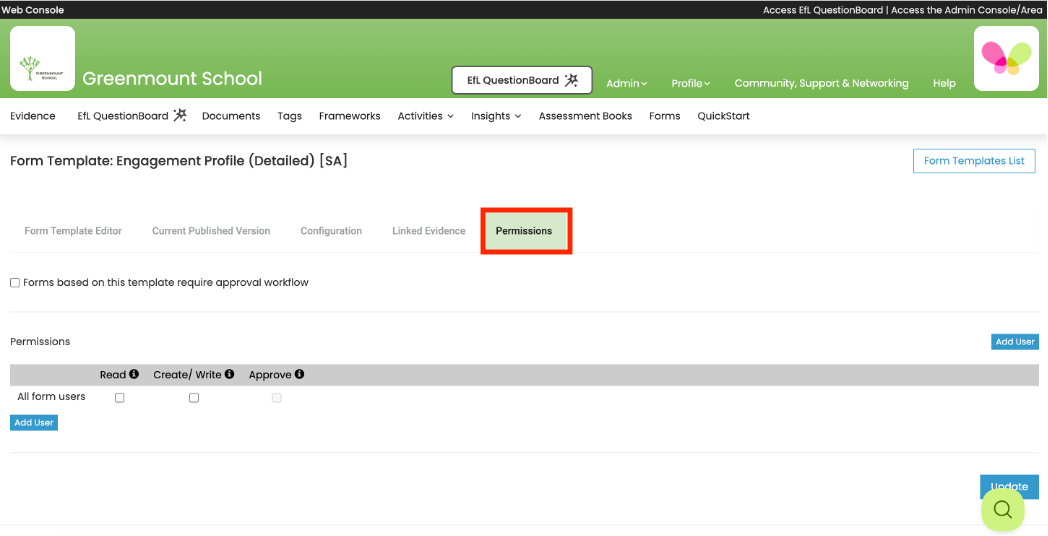Select the Permissions tab

pyautogui.click(x=524, y=231)
